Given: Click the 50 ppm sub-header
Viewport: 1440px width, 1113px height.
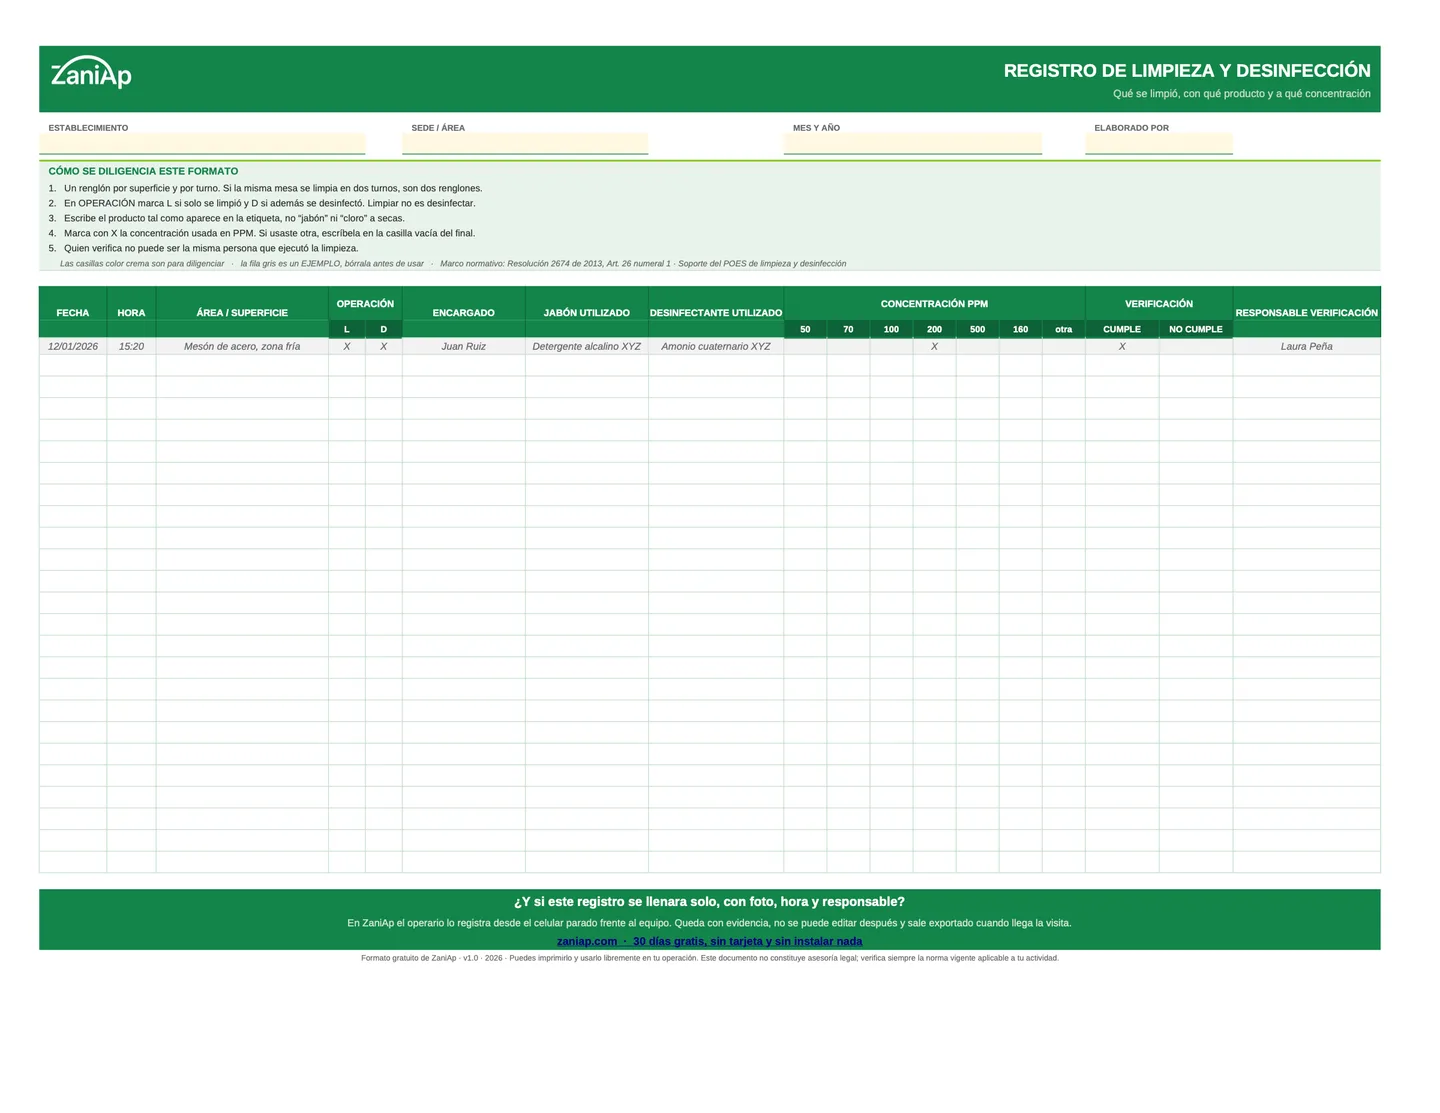Looking at the screenshot, I should pyautogui.click(x=805, y=329).
